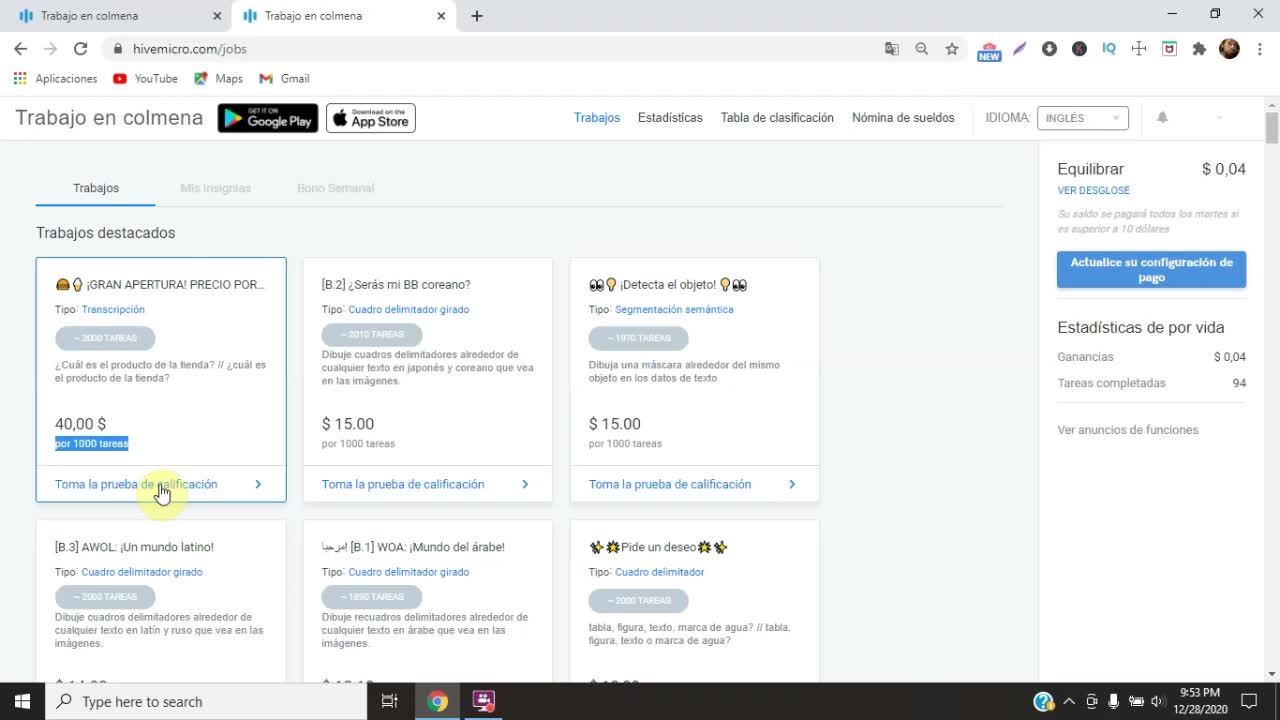1280x720 pixels.
Task: Close the first Trabajo en colmena tab
Action: [217, 16]
